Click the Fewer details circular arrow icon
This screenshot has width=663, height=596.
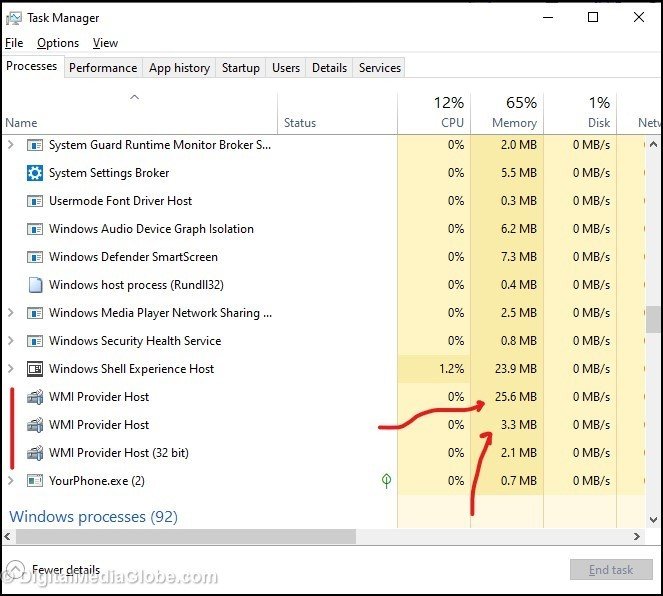[15, 569]
